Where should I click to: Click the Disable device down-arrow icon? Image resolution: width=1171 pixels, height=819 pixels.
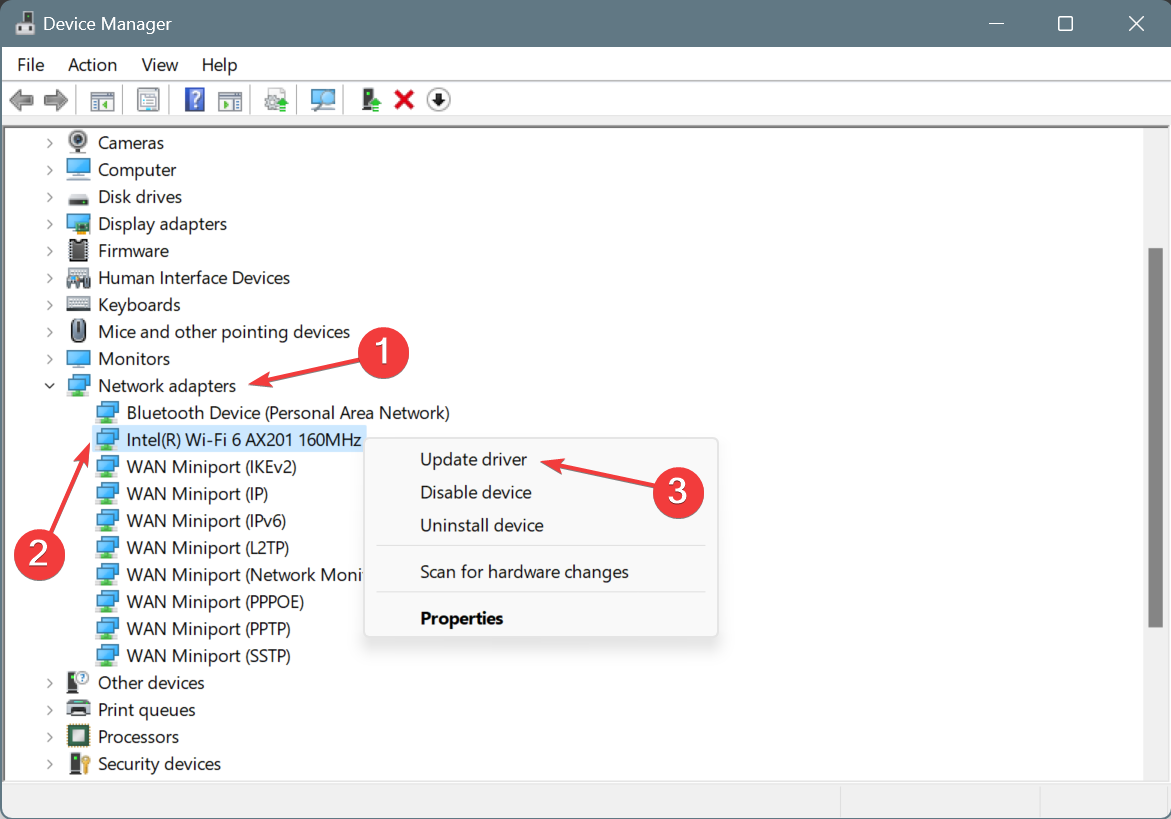point(438,99)
